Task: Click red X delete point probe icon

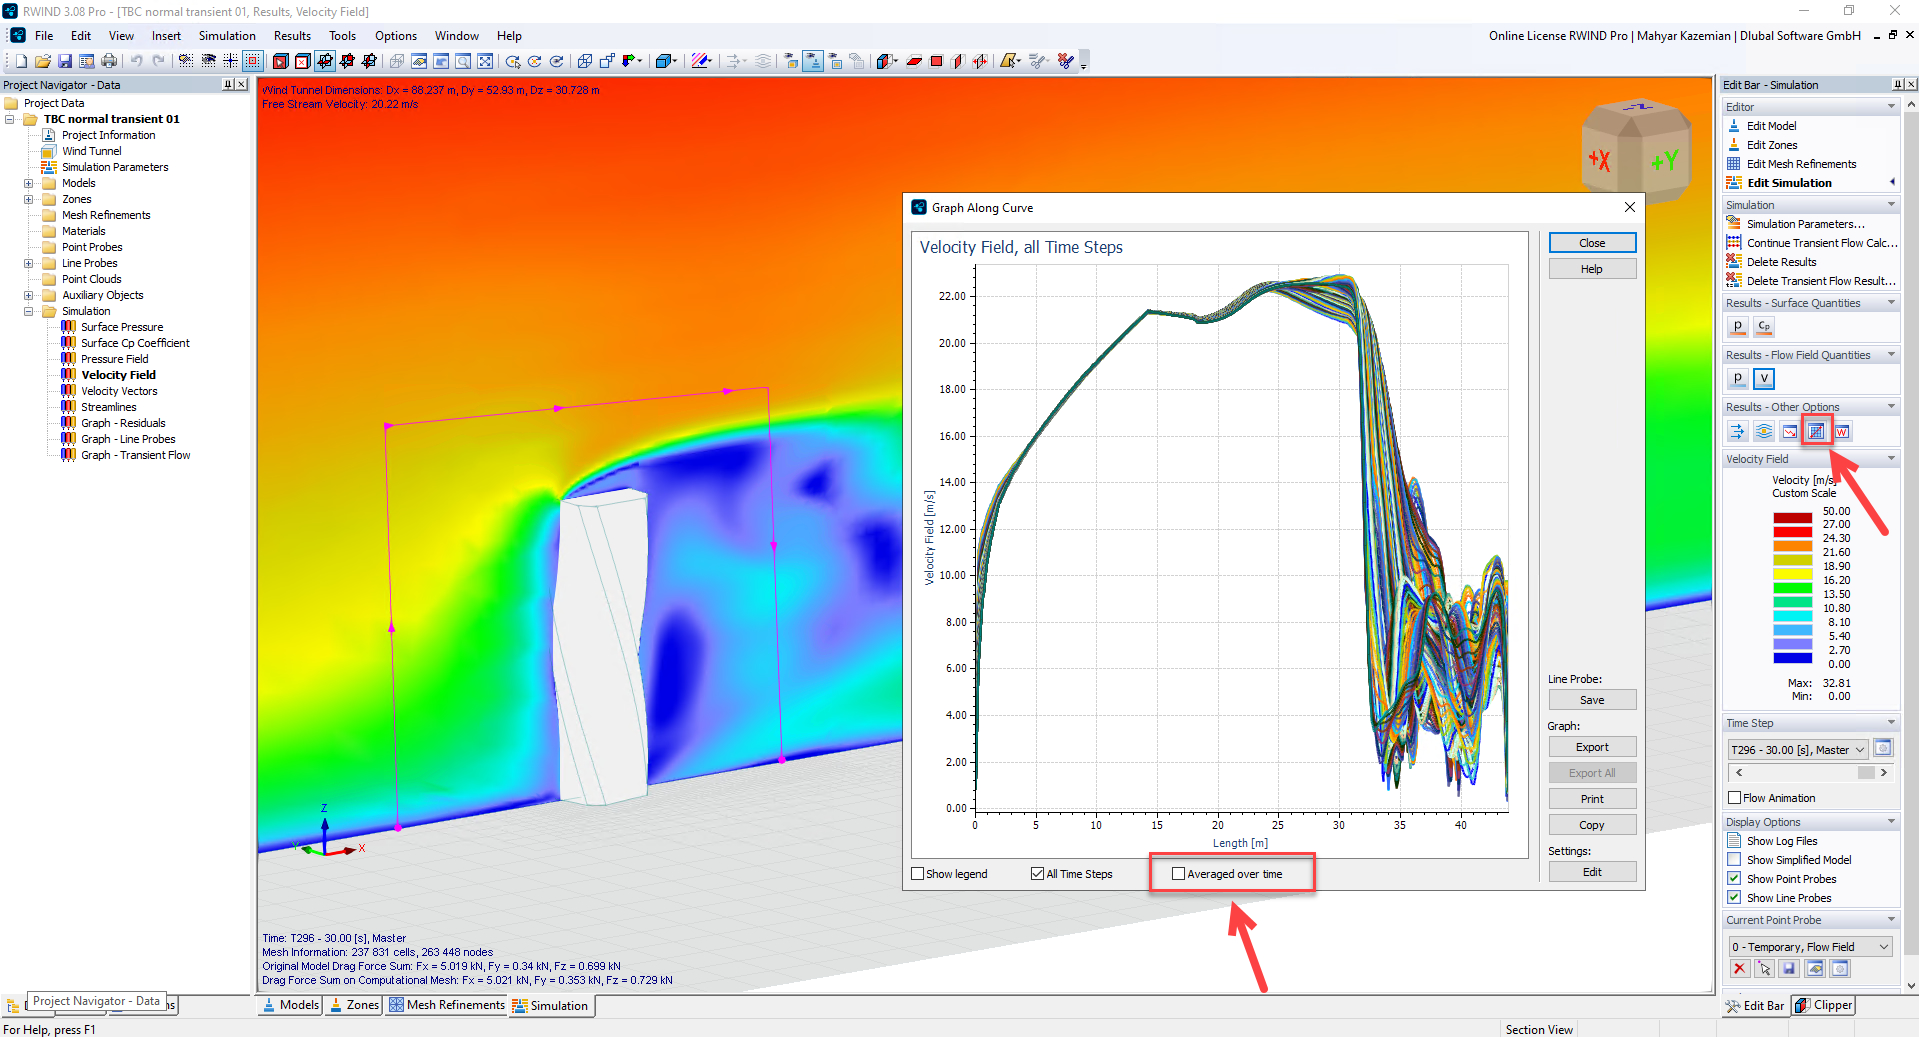Action: [1739, 968]
